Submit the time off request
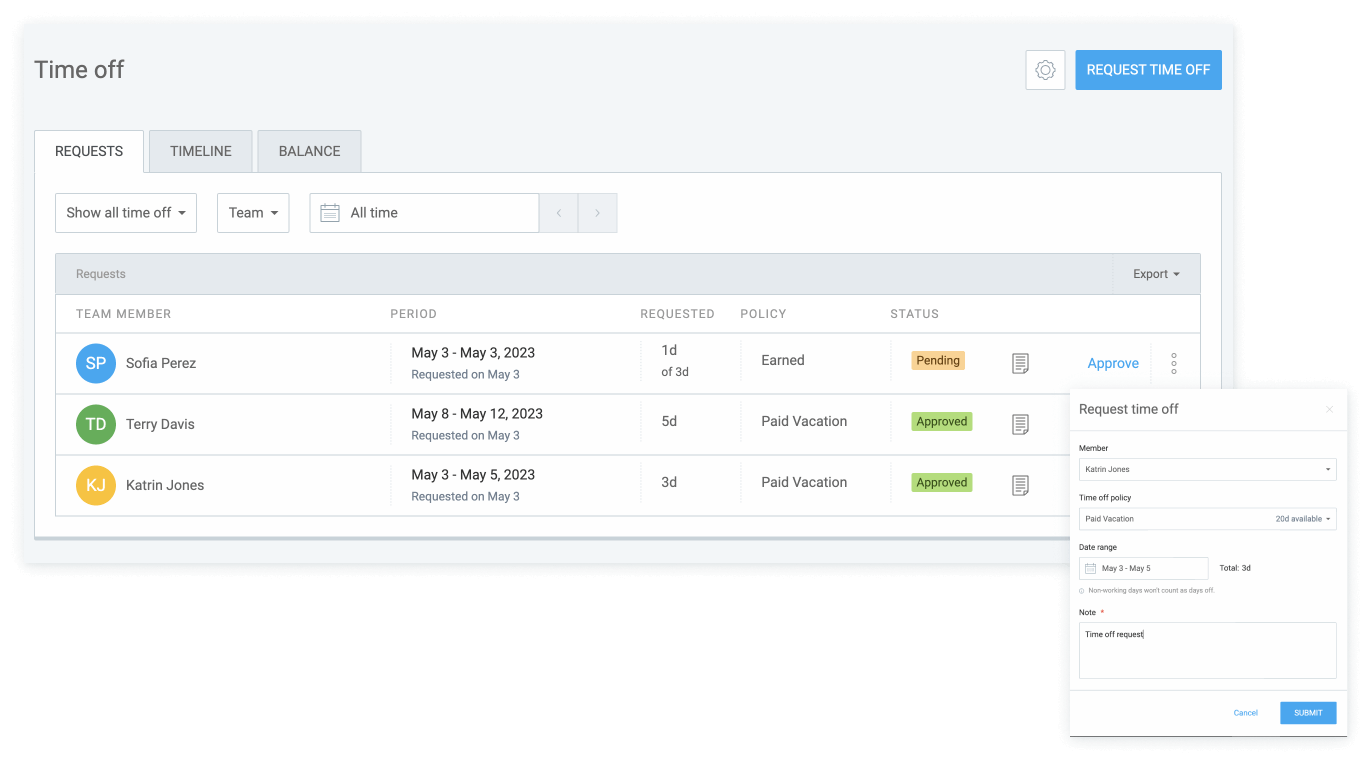Viewport: 1372px width, 761px height. tap(1307, 712)
